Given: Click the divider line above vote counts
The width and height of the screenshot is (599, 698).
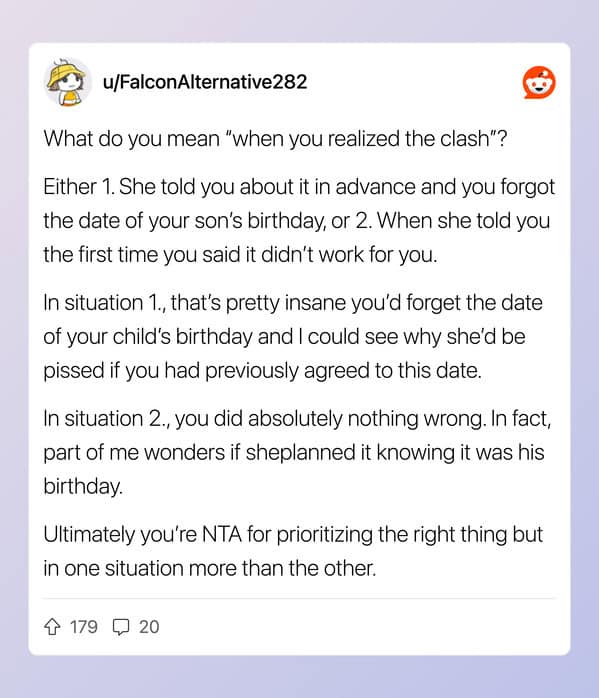Looking at the screenshot, I should [299, 598].
